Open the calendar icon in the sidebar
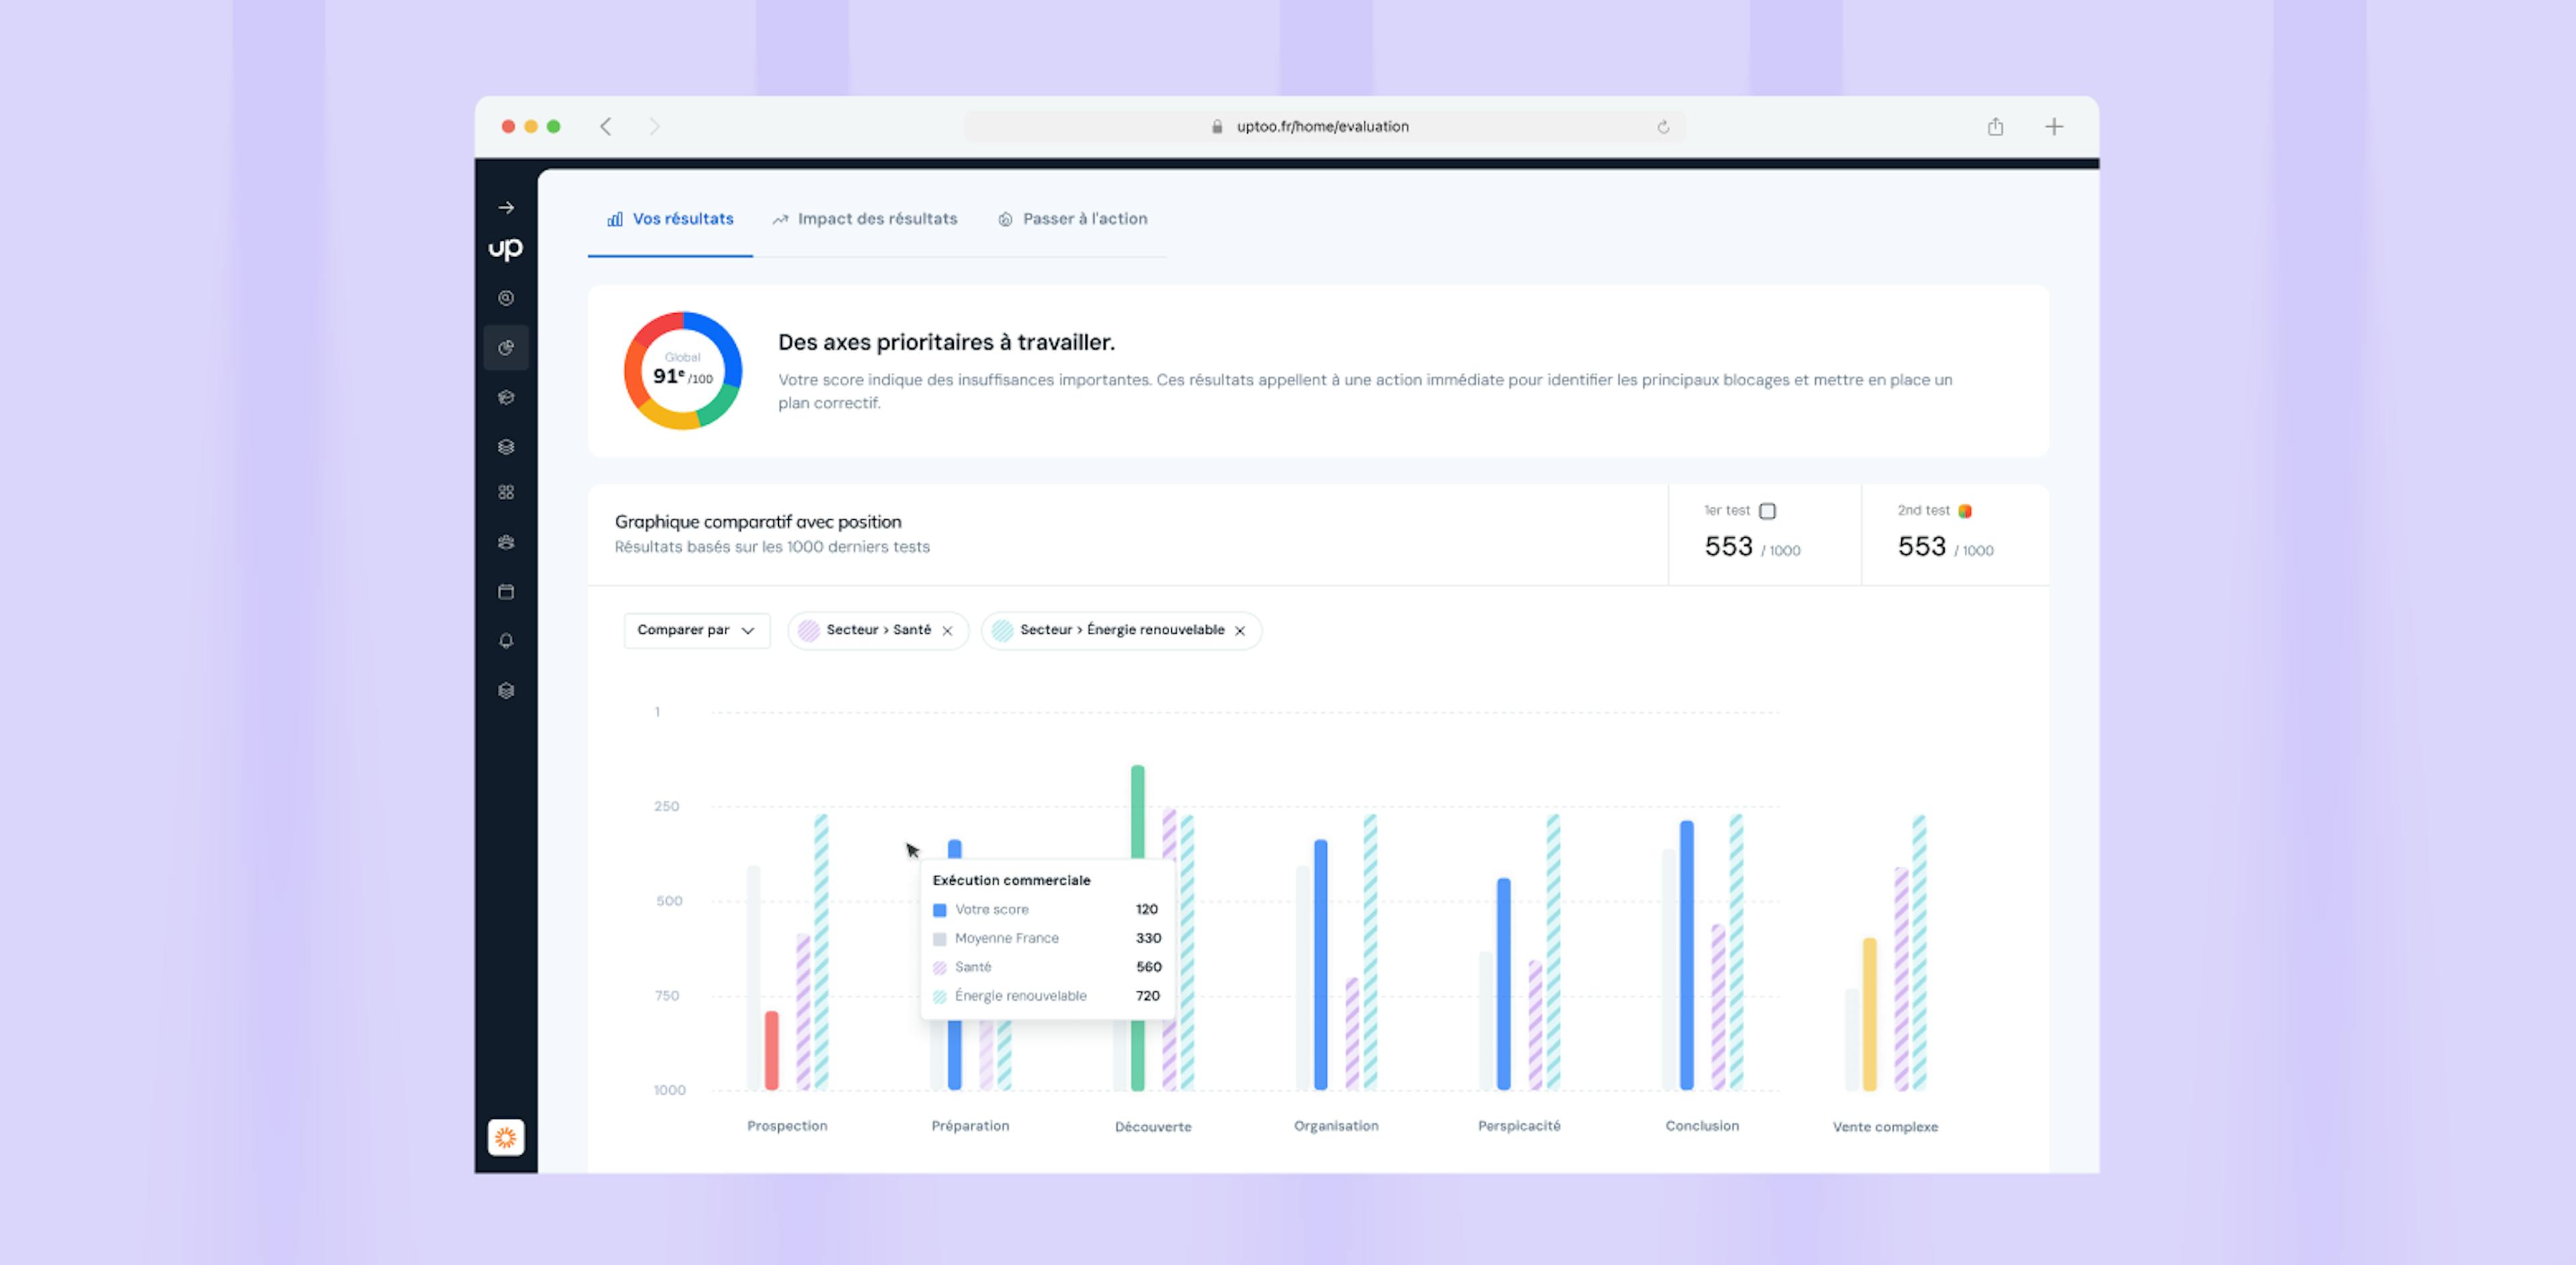The height and width of the screenshot is (1265, 2576). pyautogui.click(x=506, y=592)
